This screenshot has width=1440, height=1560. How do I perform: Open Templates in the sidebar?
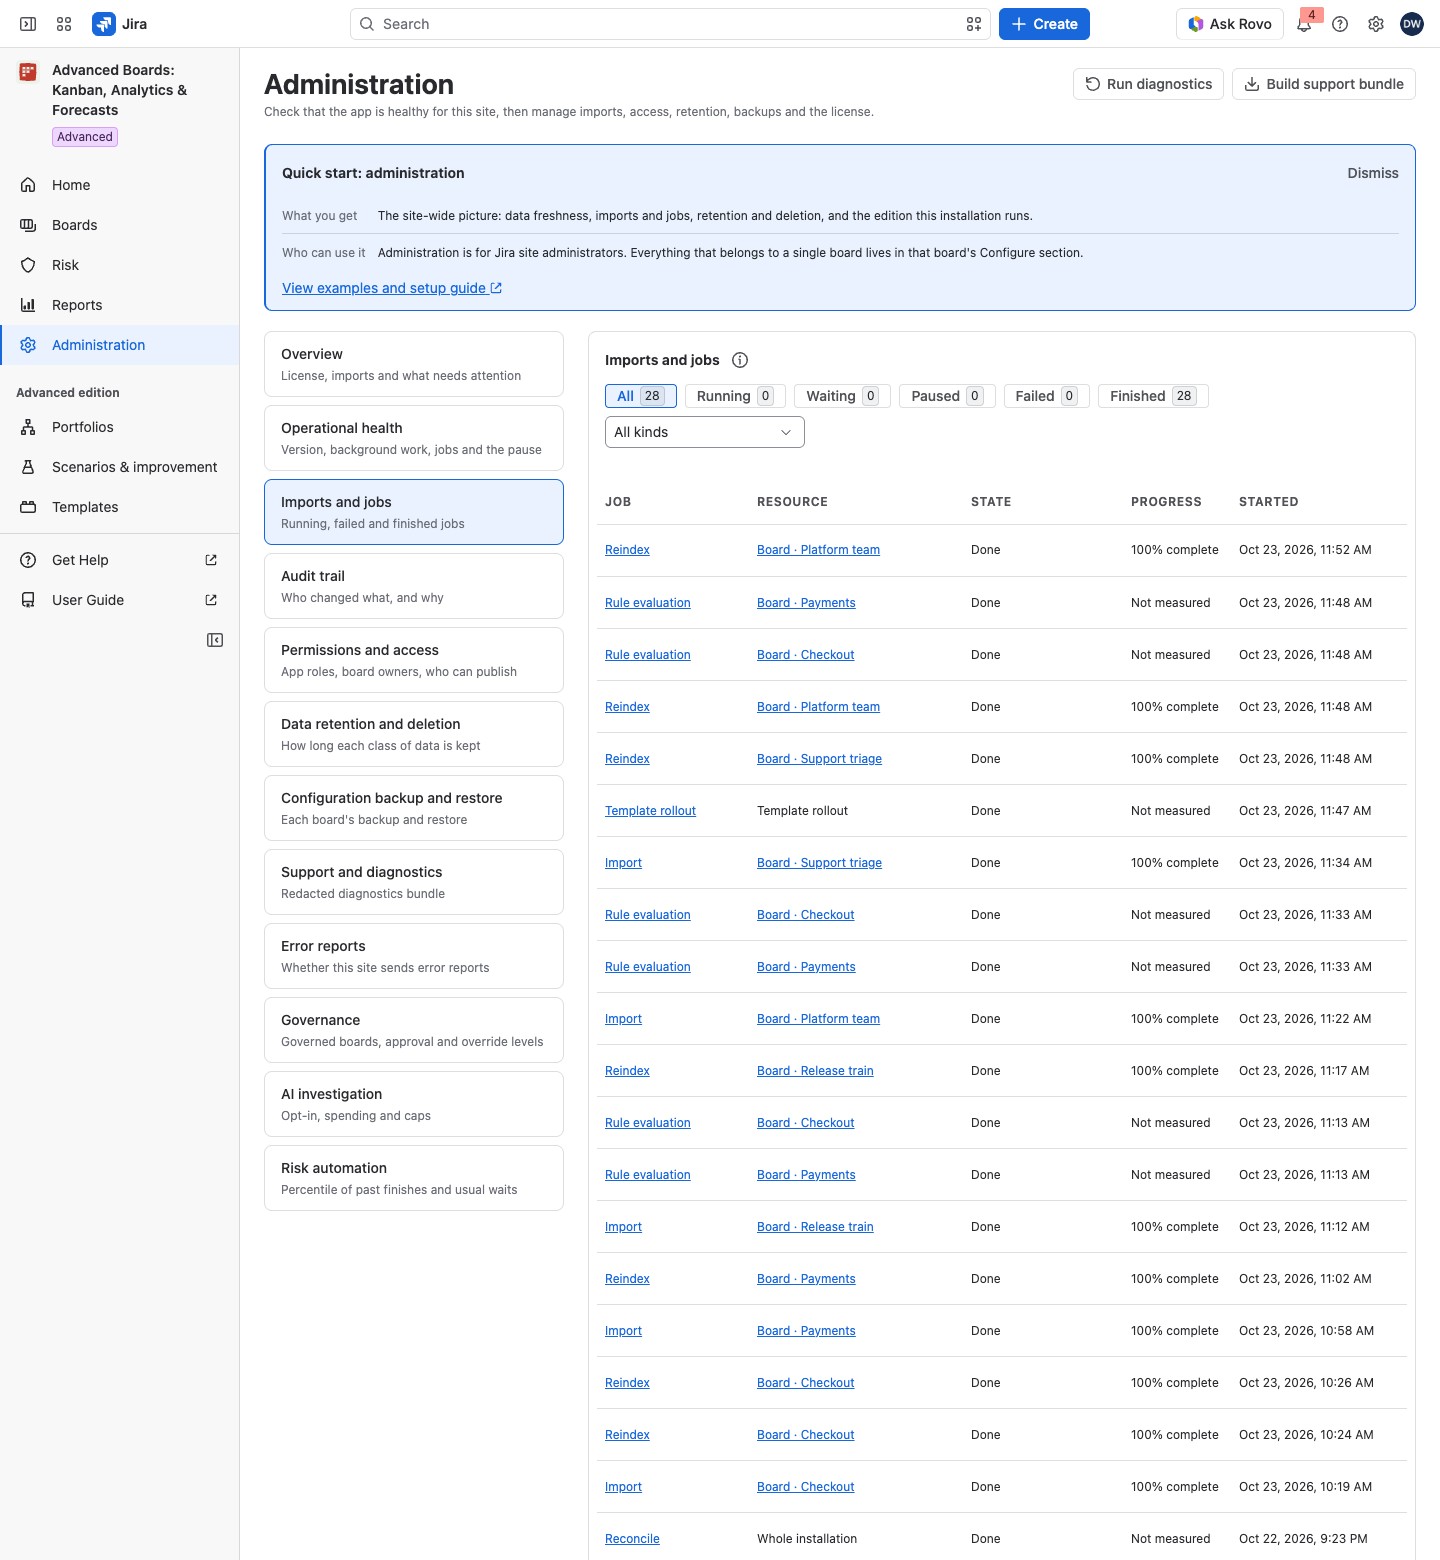pos(120,507)
